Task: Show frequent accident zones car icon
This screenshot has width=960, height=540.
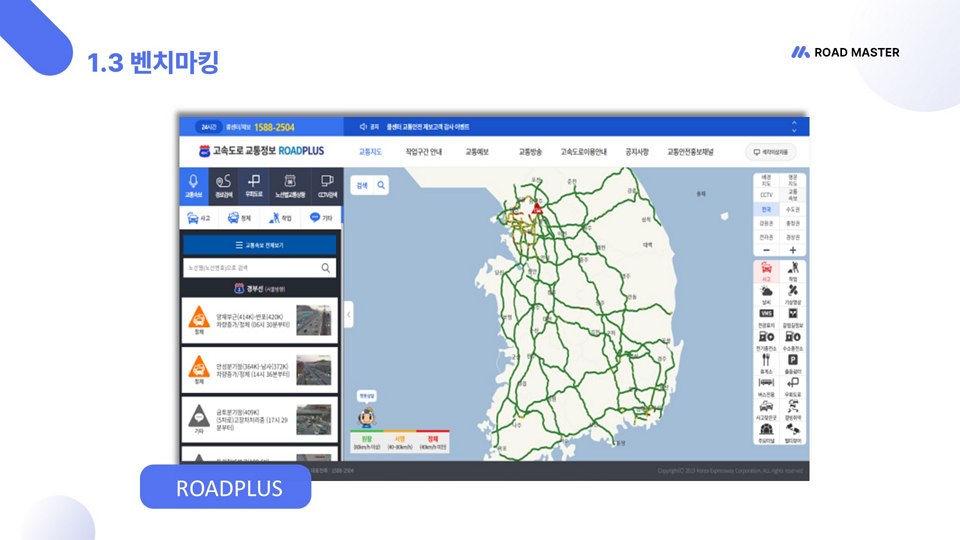Action: coord(766,410)
